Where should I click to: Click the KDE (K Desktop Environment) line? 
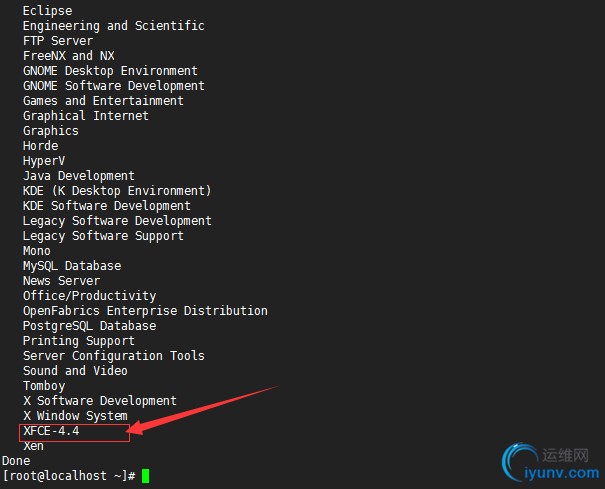click(117, 191)
